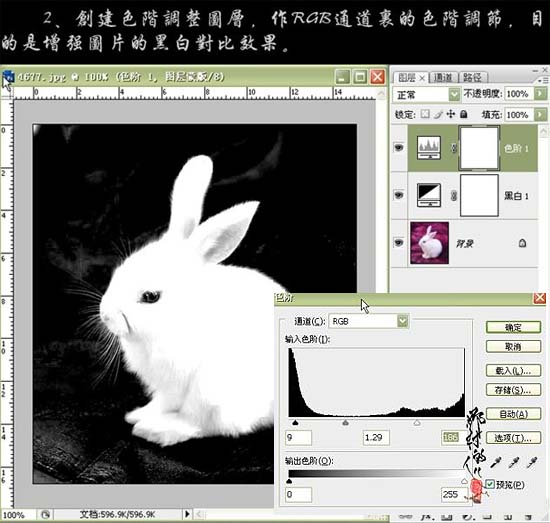
Task: Select the gray point eyedropper
Action: (514, 463)
